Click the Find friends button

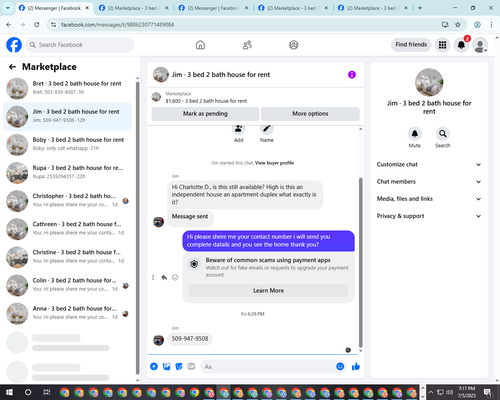pos(411,45)
